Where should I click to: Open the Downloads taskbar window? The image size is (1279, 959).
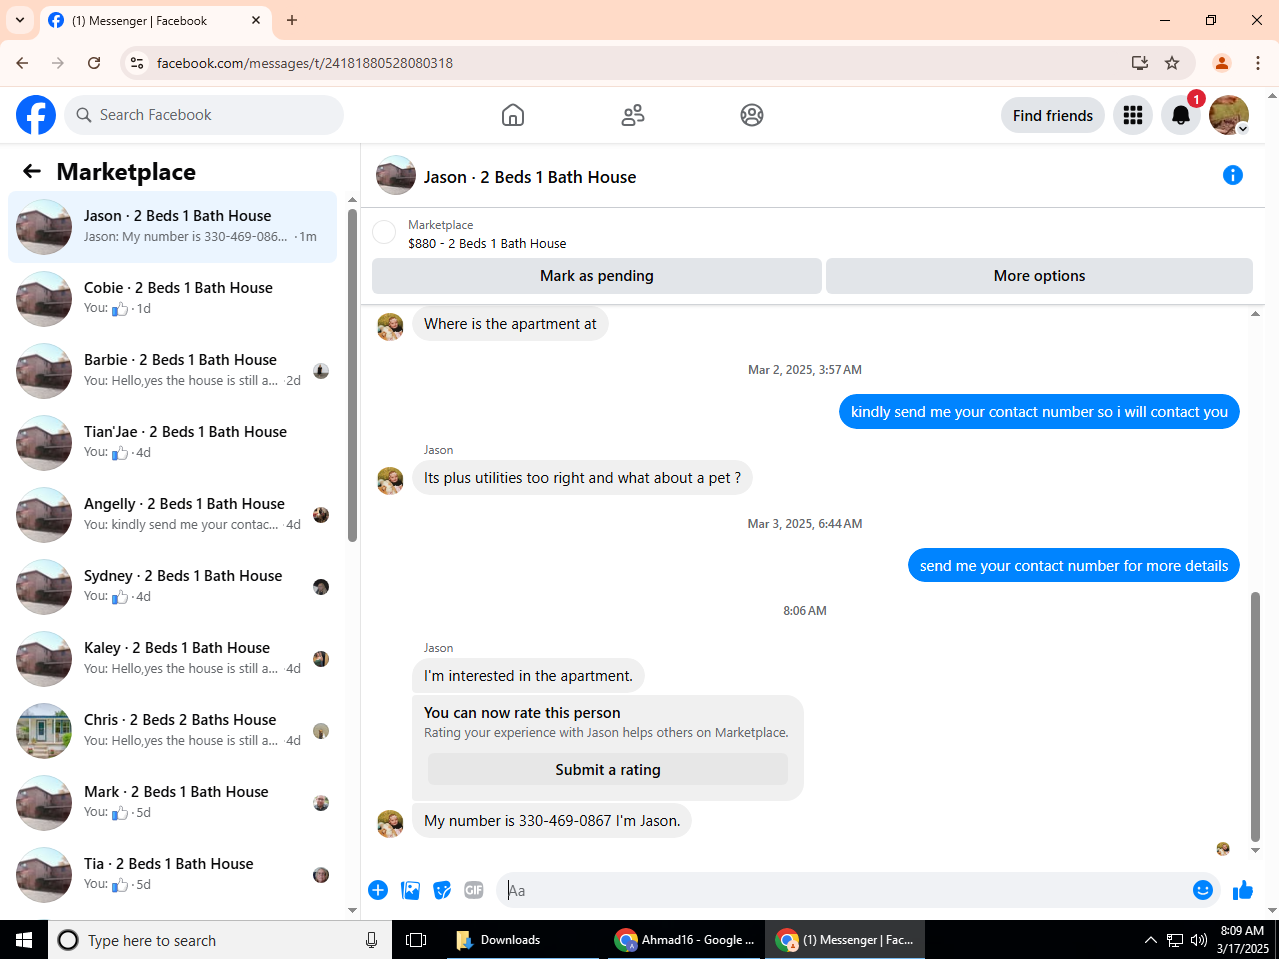[522, 940]
